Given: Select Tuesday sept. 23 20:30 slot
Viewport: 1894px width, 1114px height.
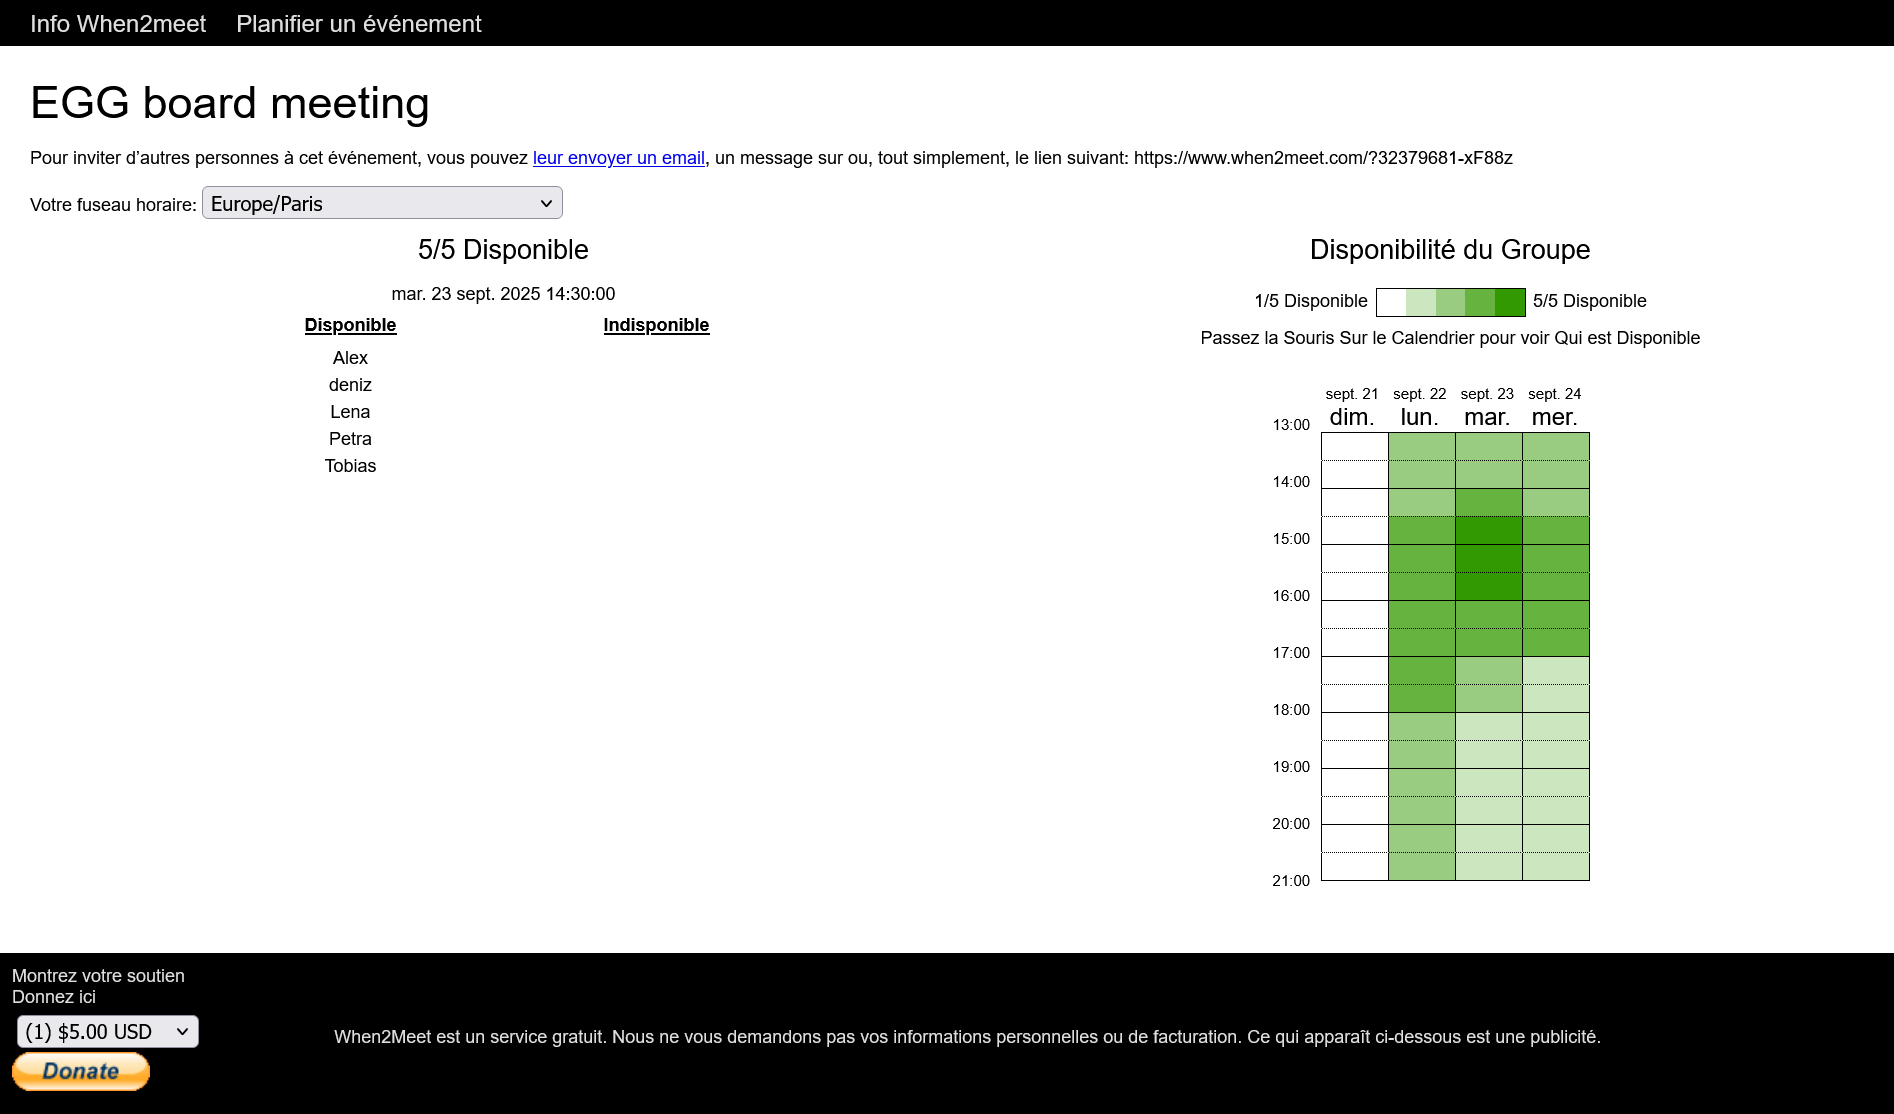Looking at the screenshot, I should [1488, 866].
